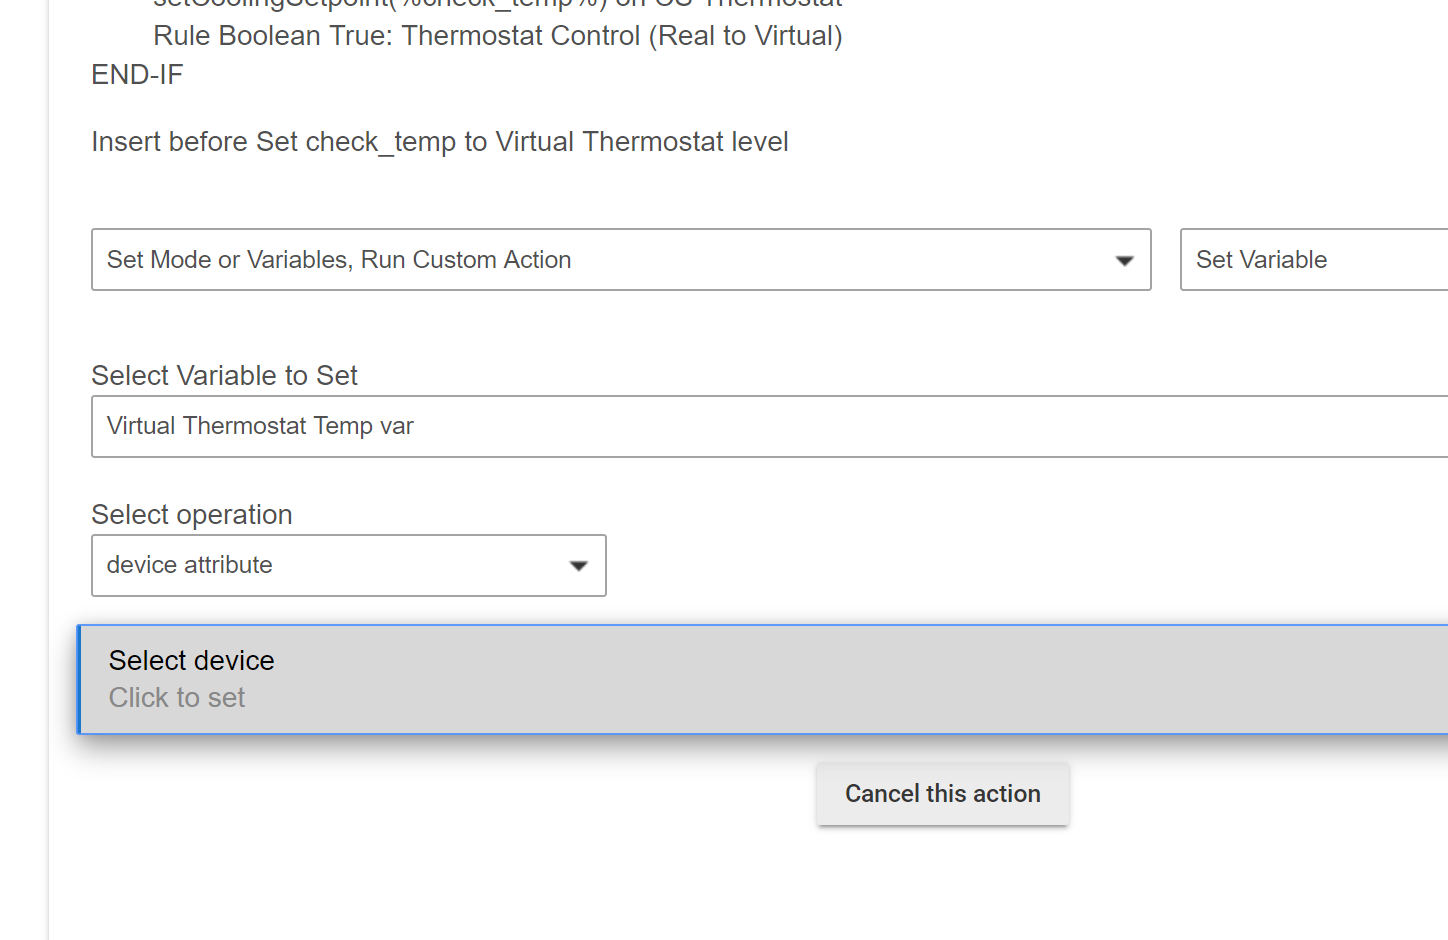Image resolution: width=1448 pixels, height=940 pixels.
Task: Click the arrow on the action type dropdown
Action: (1124, 261)
